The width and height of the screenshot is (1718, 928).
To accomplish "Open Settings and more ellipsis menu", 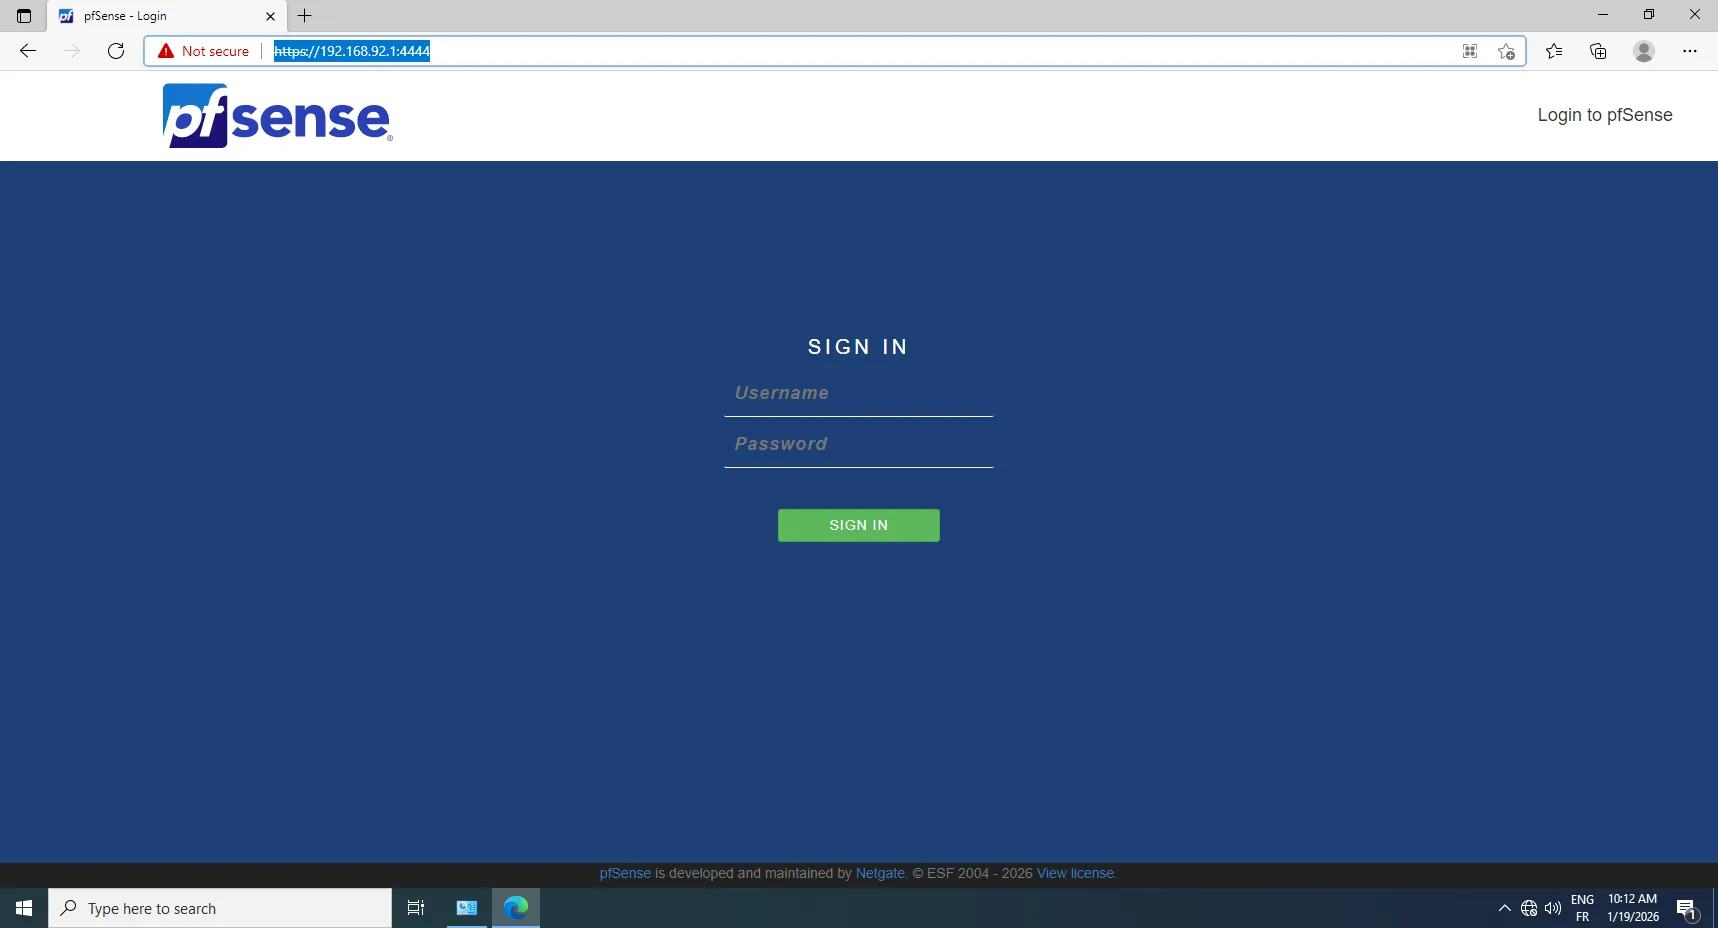I will coord(1690,51).
